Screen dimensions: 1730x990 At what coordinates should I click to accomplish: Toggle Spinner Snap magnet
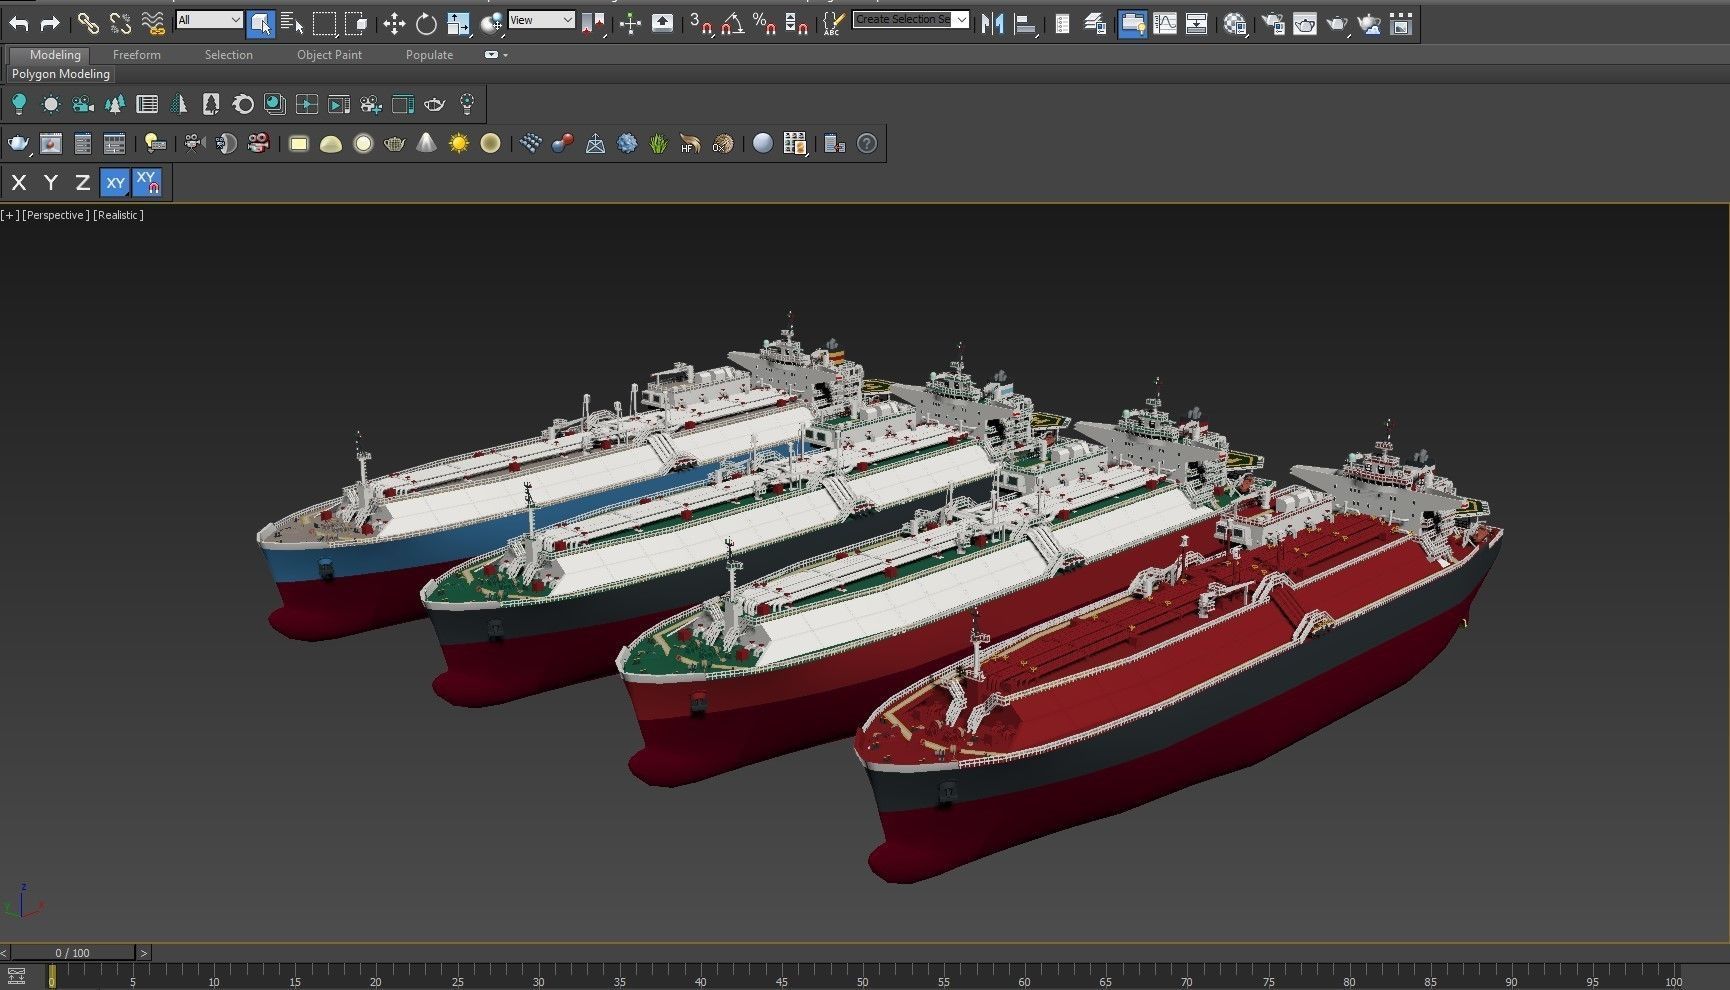click(796, 24)
